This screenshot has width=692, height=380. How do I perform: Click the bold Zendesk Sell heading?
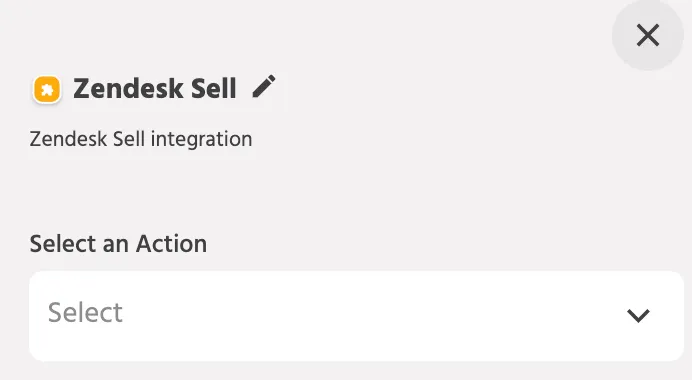pyautogui.click(x=155, y=88)
